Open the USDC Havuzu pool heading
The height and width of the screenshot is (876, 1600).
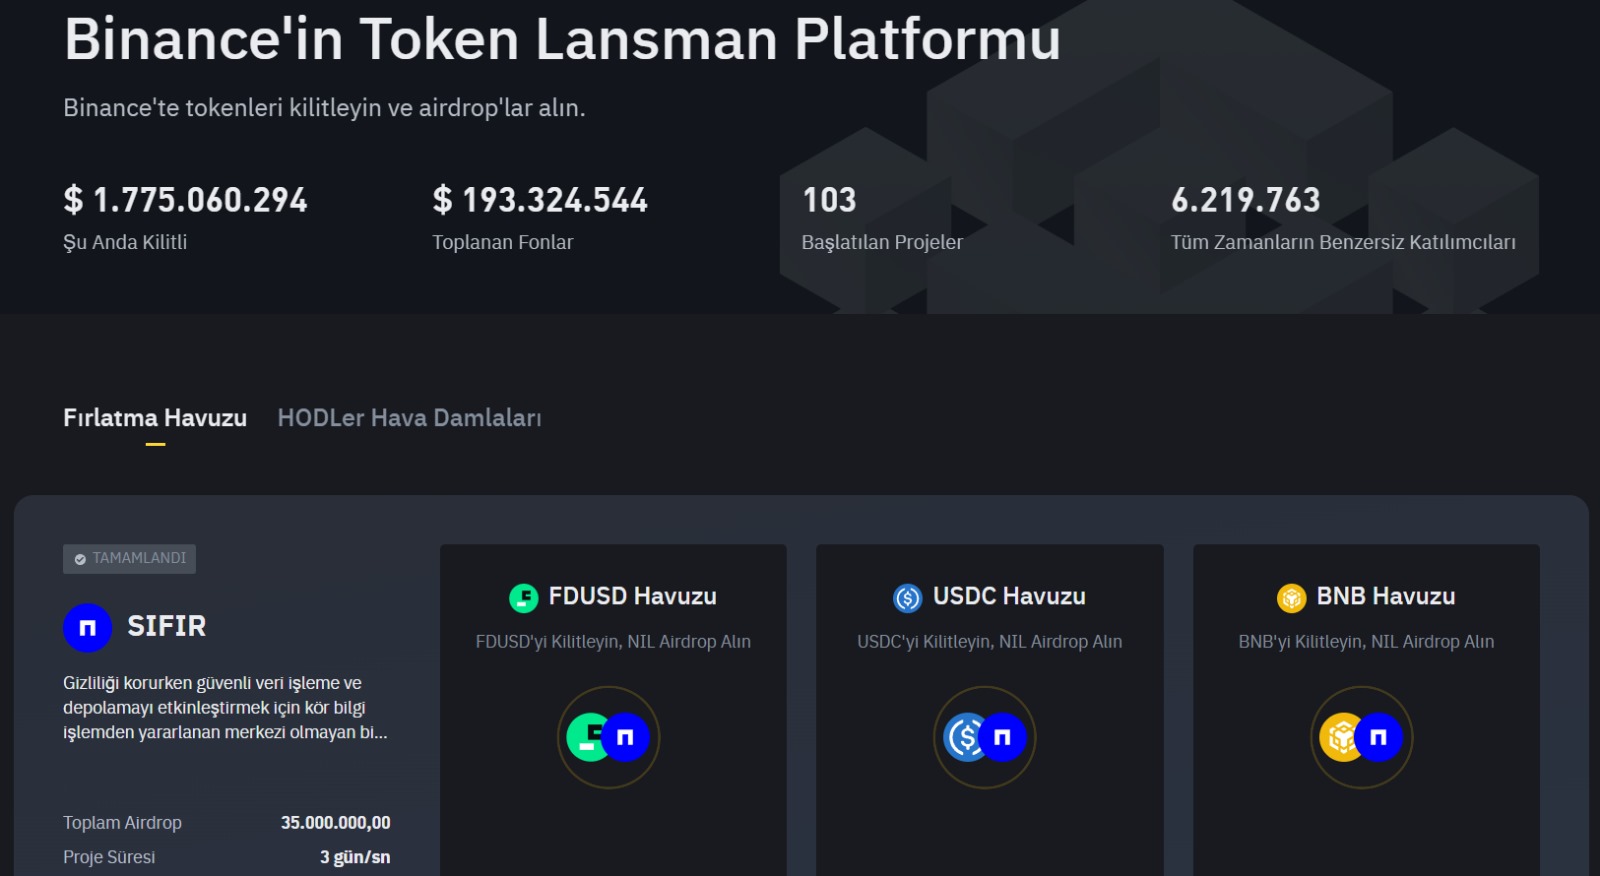[1009, 596]
